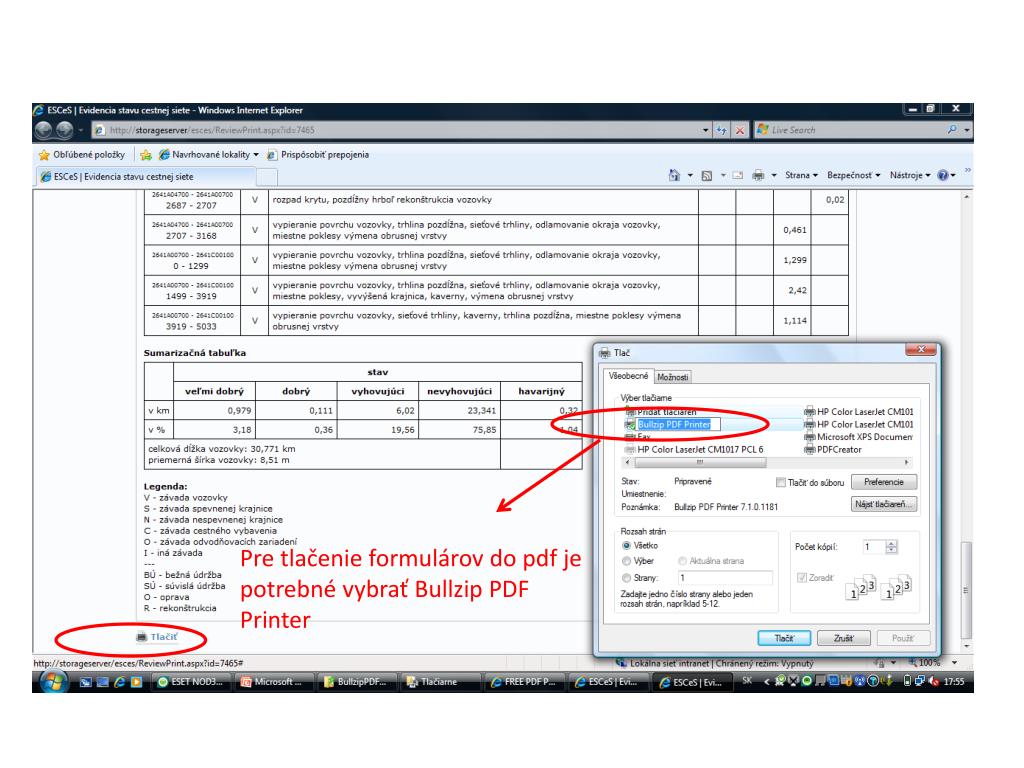This screenshot has height=768, width=1024.
Task: Click the RSS feeds icon
Action: pos(707,175)
